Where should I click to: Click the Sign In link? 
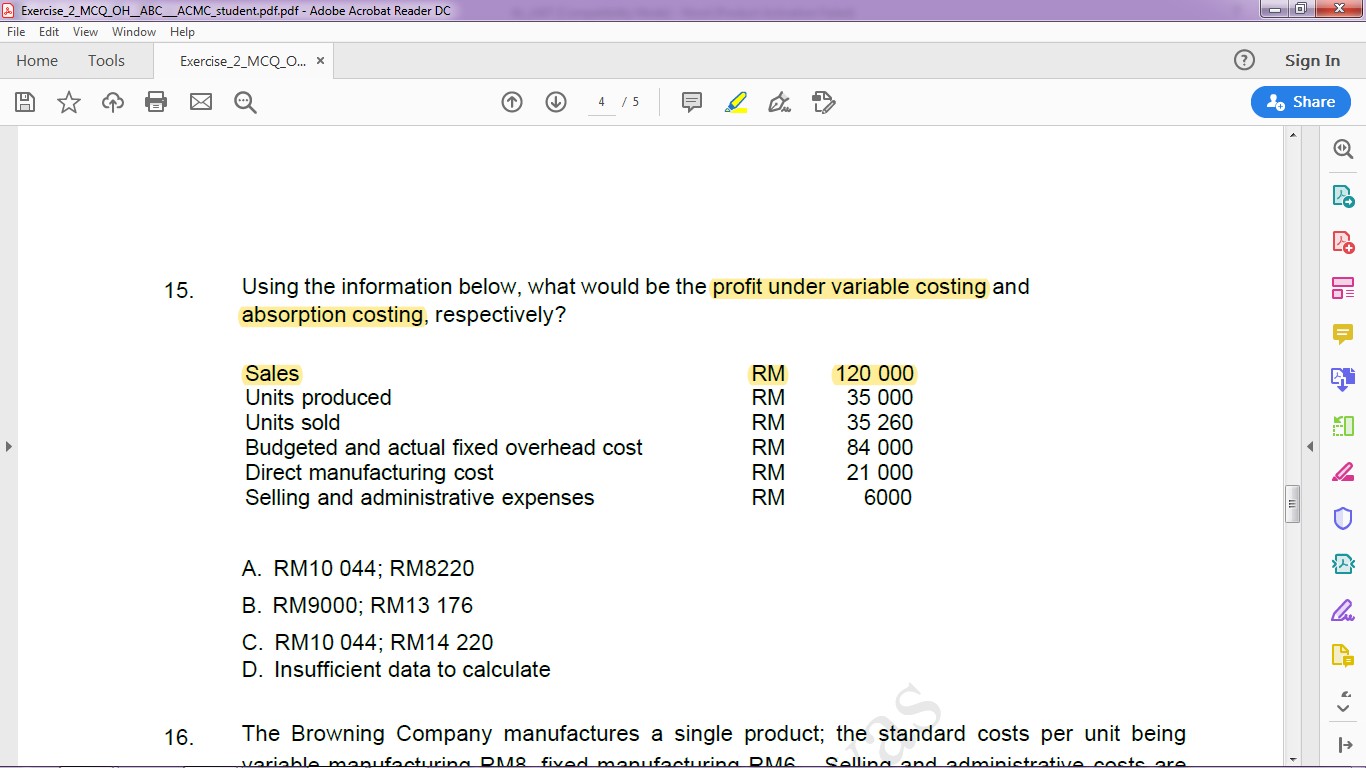point(1312,60)
